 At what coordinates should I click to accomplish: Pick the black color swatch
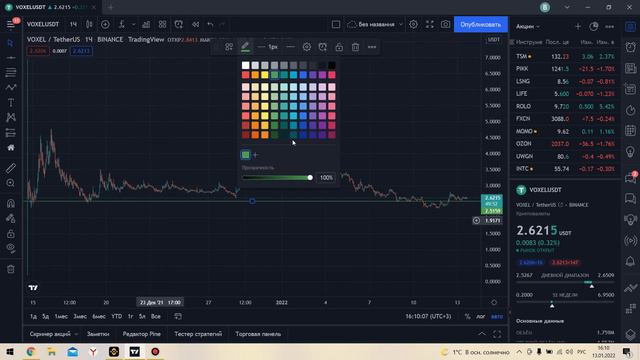tap(332, 65)
